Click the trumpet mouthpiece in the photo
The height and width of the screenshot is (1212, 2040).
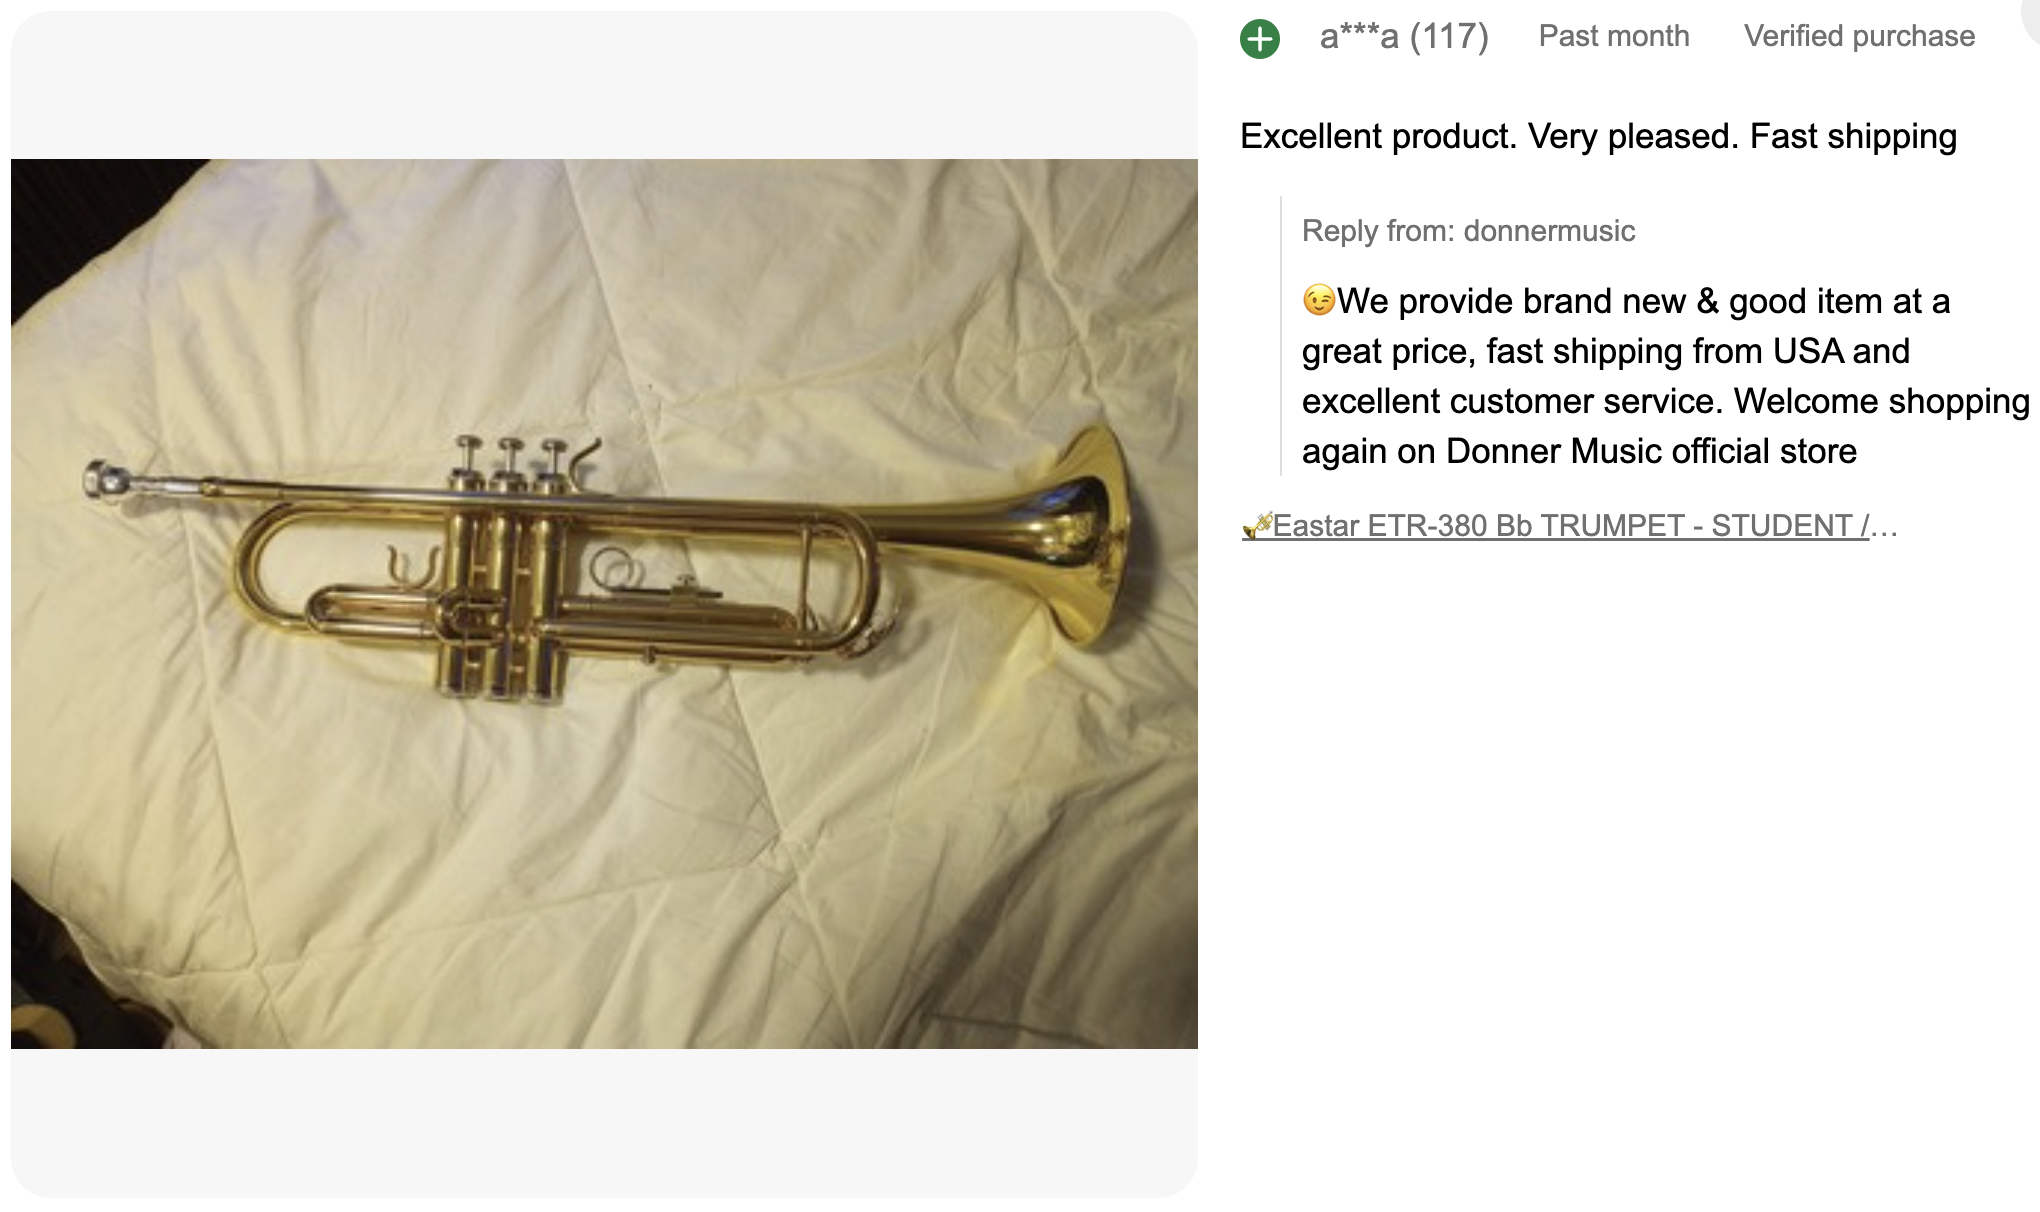(x=107, y=479)
